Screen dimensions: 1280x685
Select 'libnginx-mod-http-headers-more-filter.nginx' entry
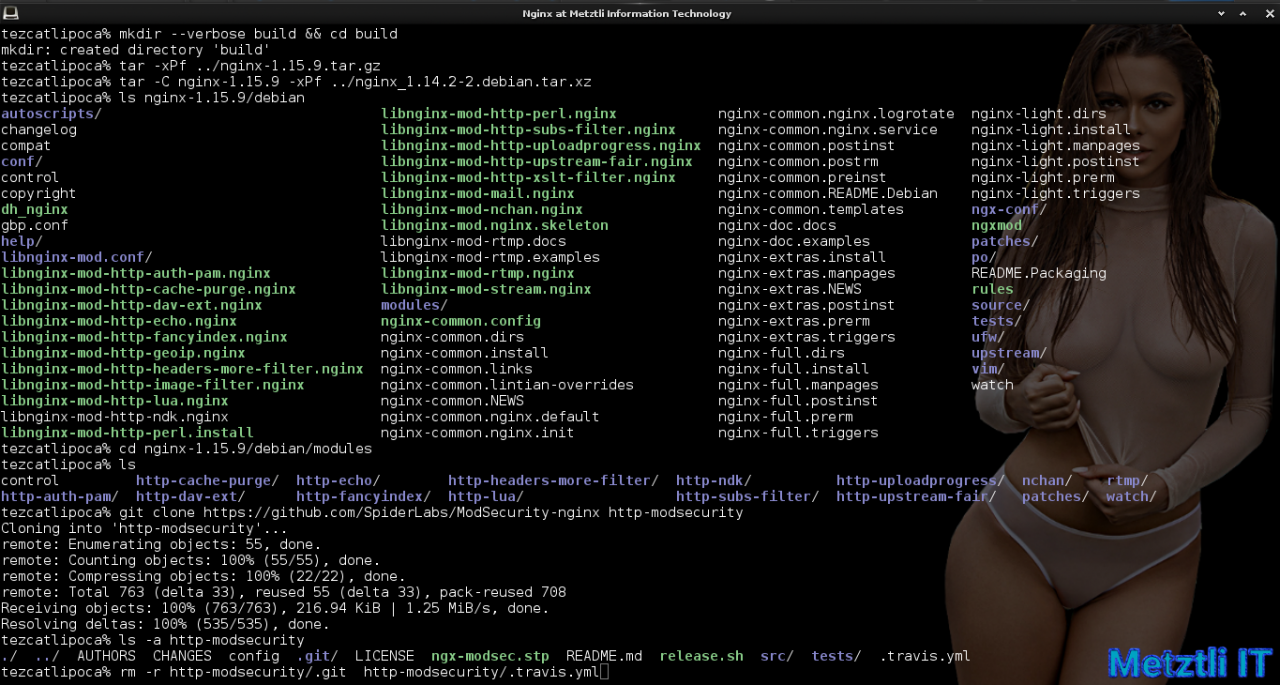pyautogui.click(x=182, y=369)
